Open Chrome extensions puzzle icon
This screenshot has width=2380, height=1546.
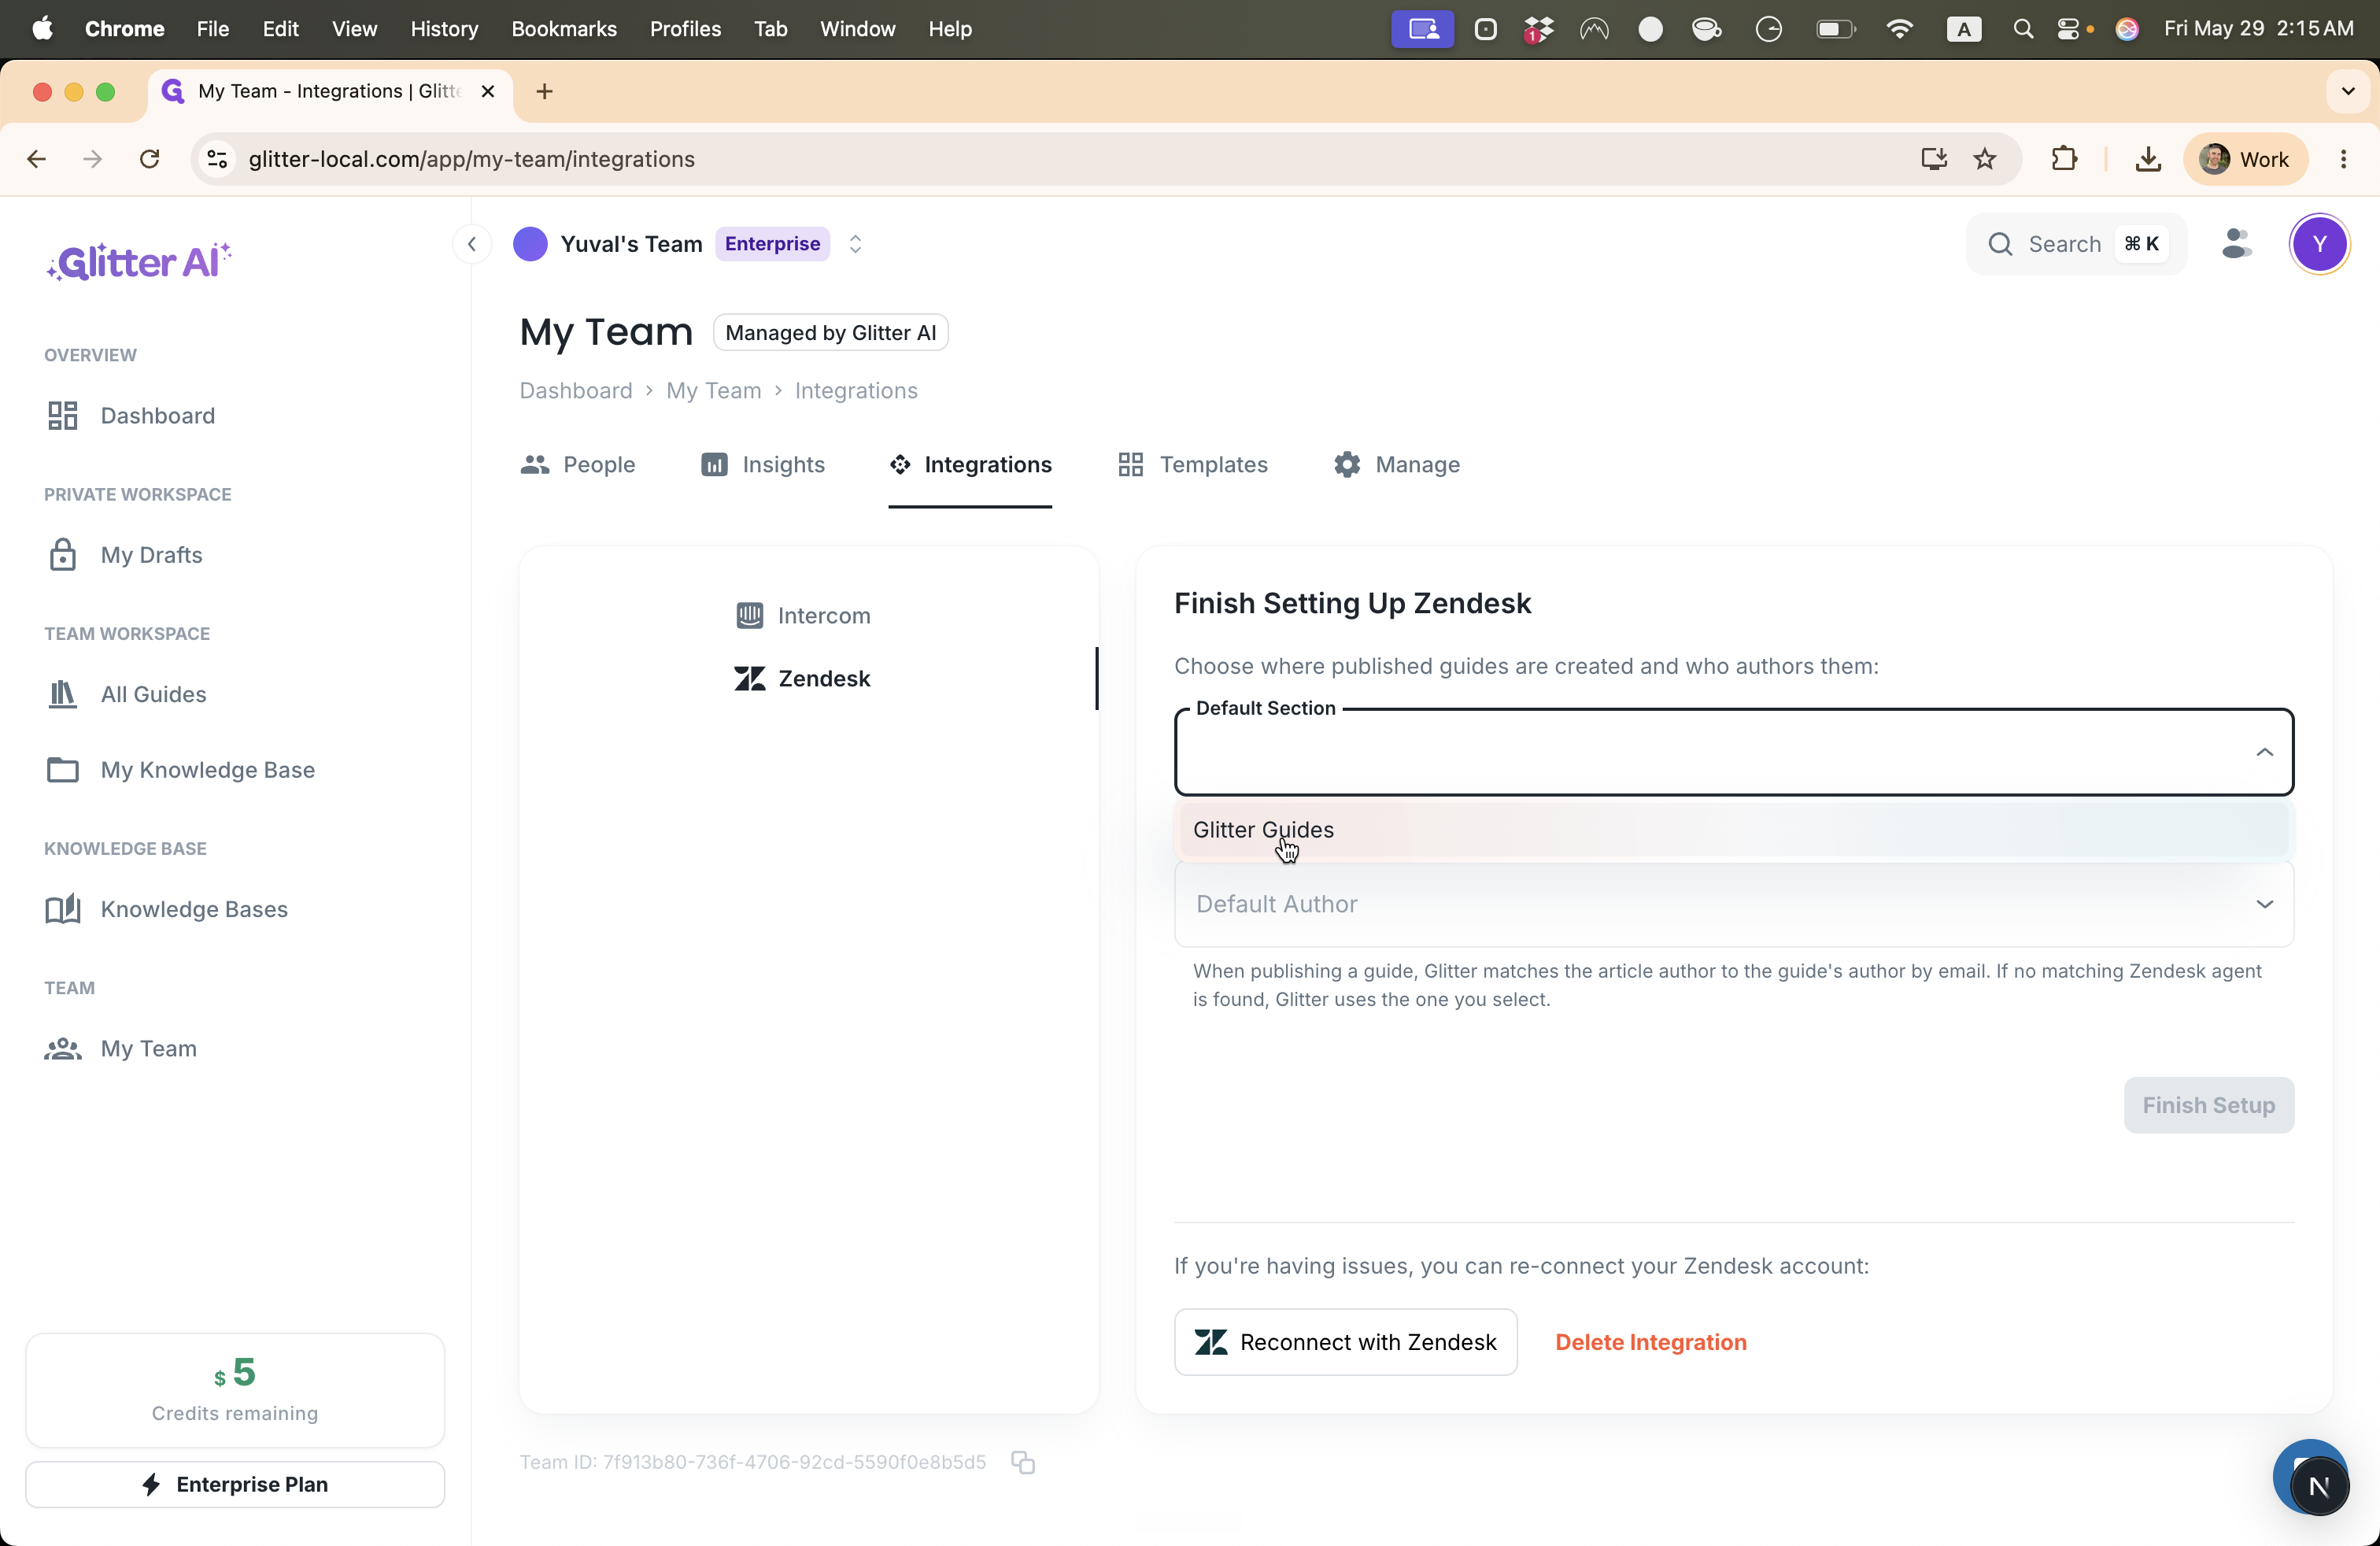click(2064, 159)
